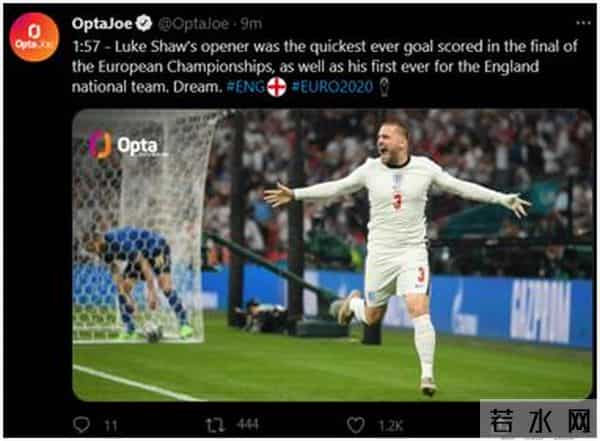Open the @OptaJoe handle link
Screen dimensions: 600x441
pyautogui.click(x=194, y=24)
